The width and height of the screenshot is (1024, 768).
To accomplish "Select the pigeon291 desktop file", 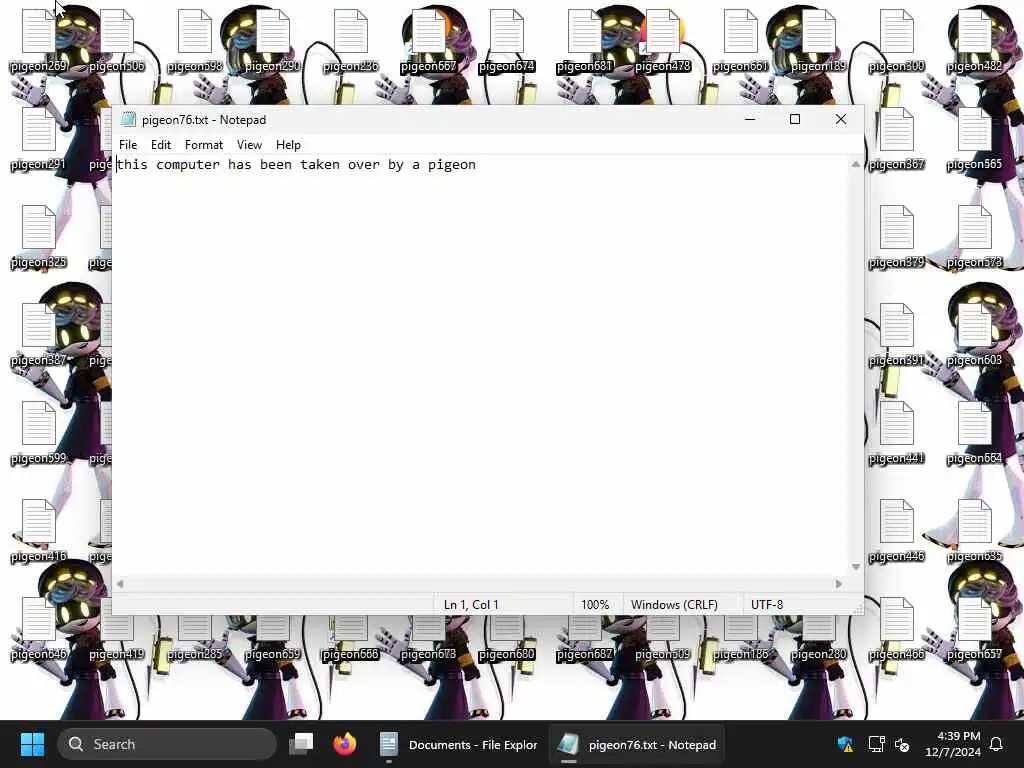I will click(x=39, y=138).
